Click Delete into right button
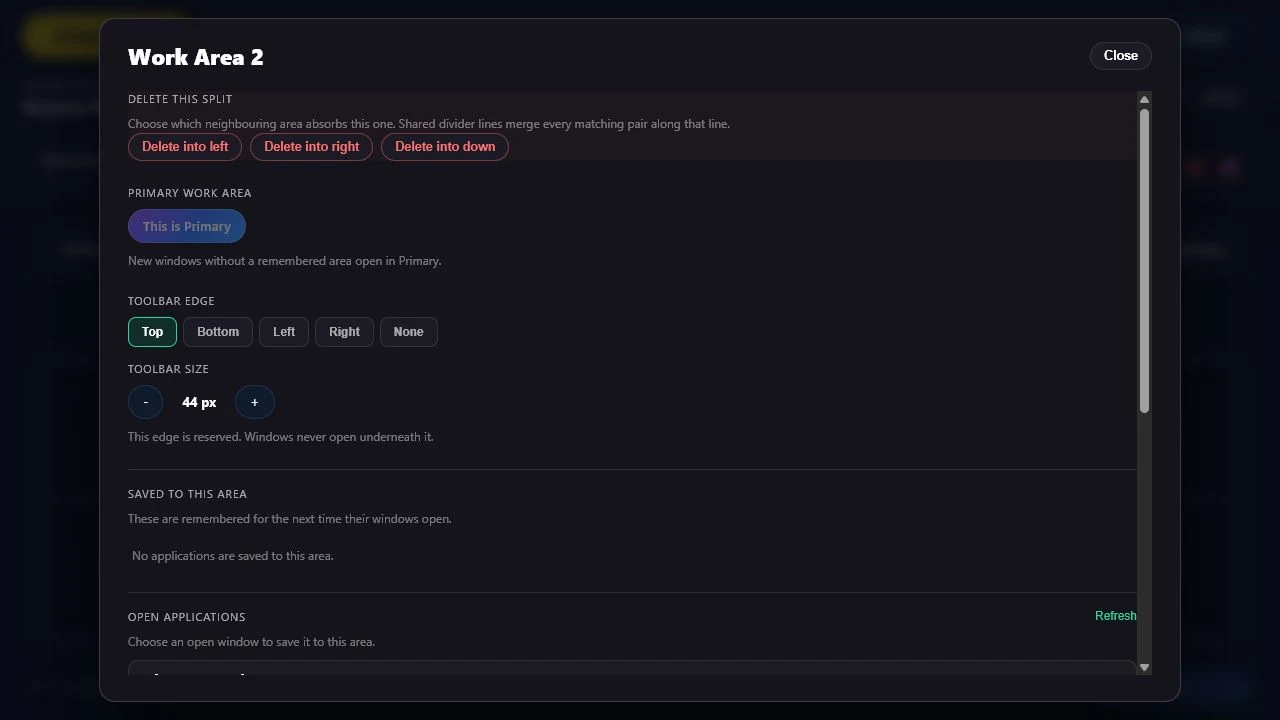 point(311,147)
